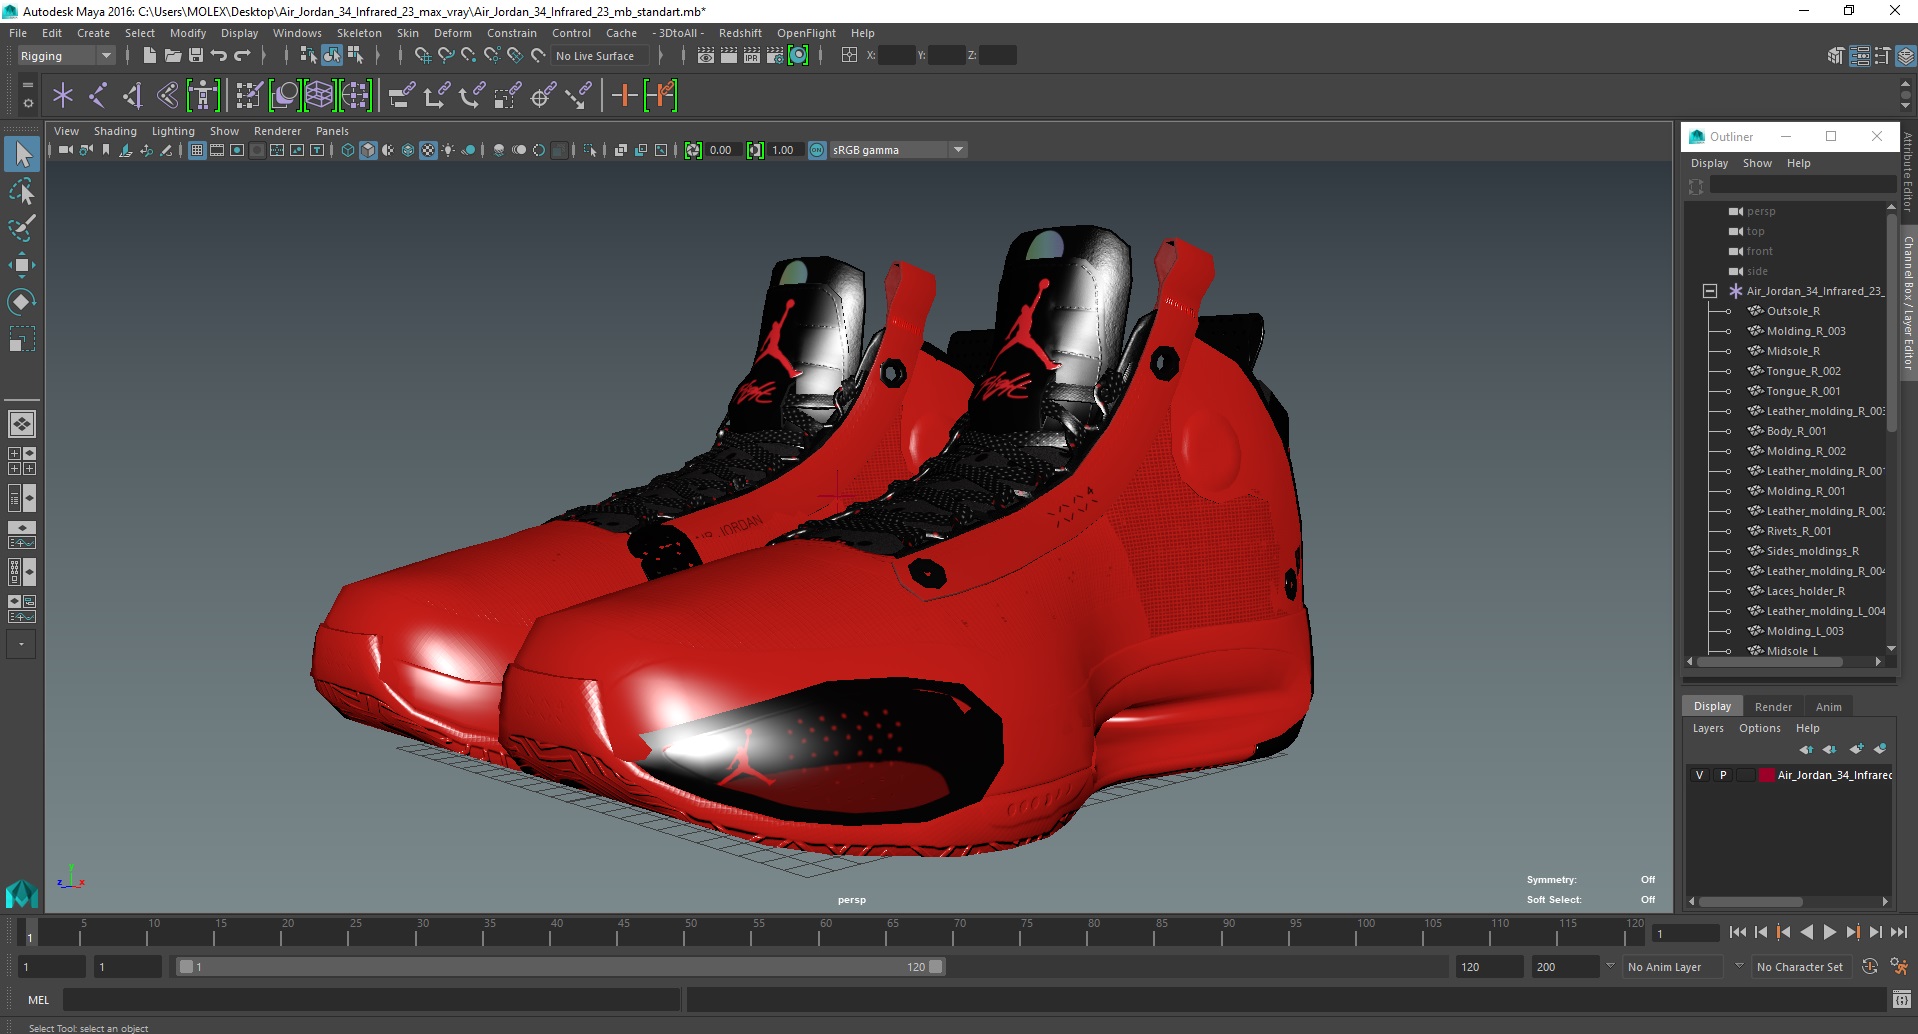
Task: Click the Create Joints tool
Action: [x=98, y=96]
